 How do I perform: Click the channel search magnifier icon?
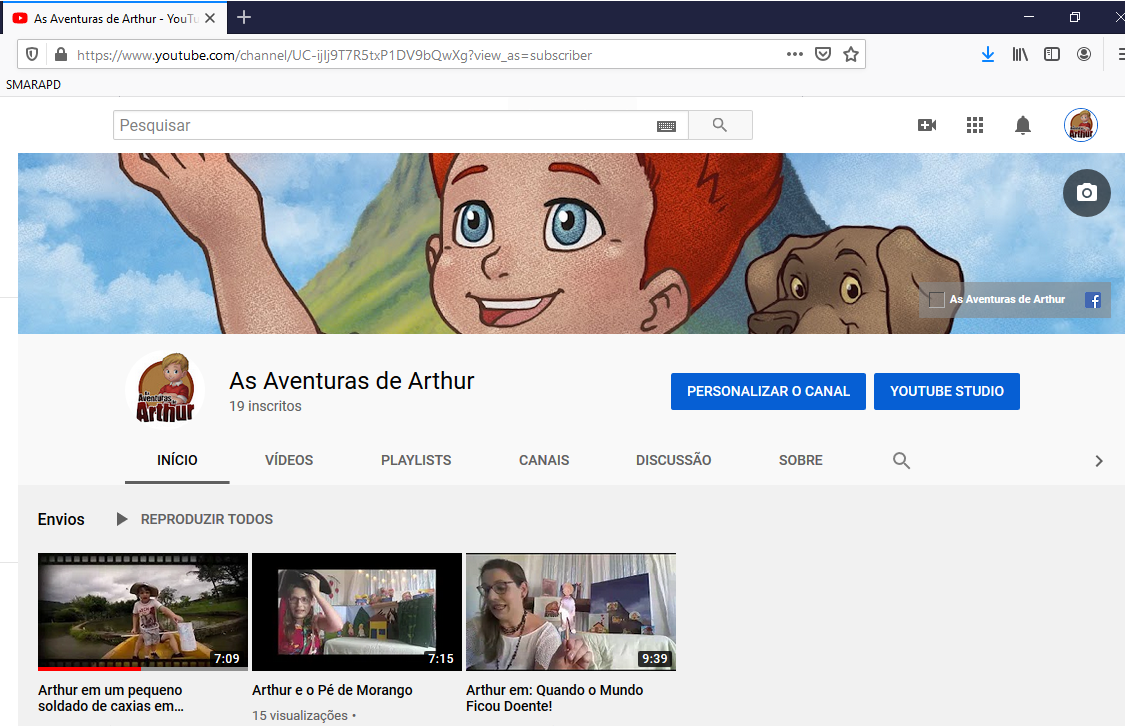click(901, 461)
